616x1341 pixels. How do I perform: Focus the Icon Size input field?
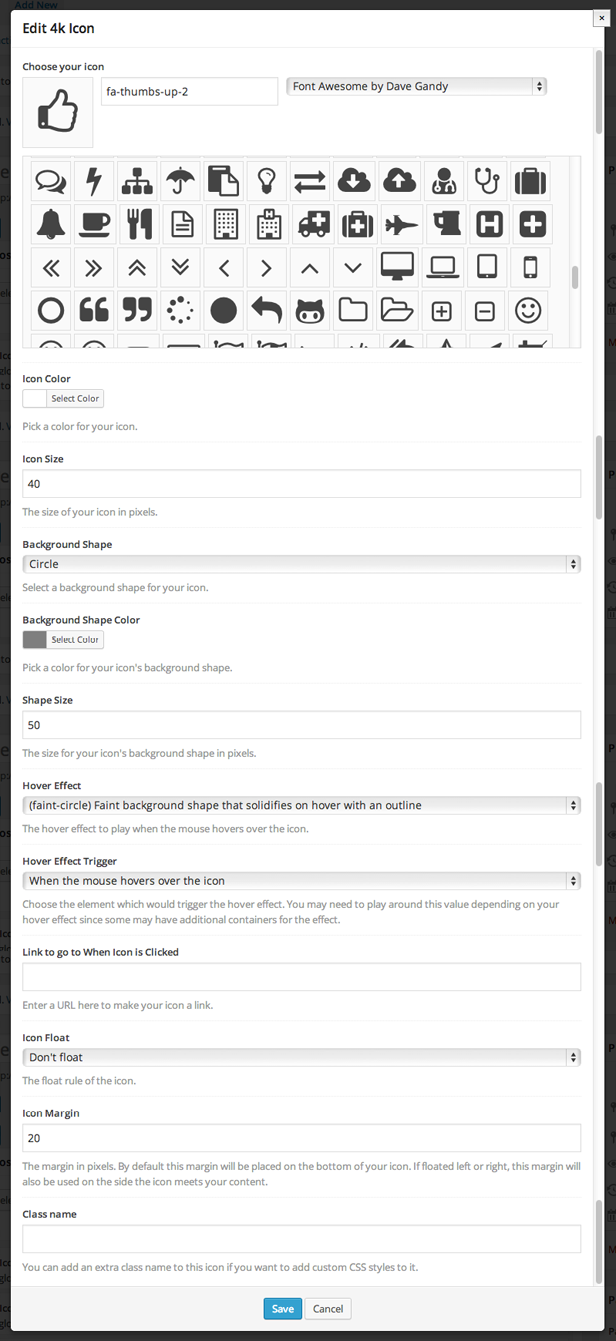point(301,484)
